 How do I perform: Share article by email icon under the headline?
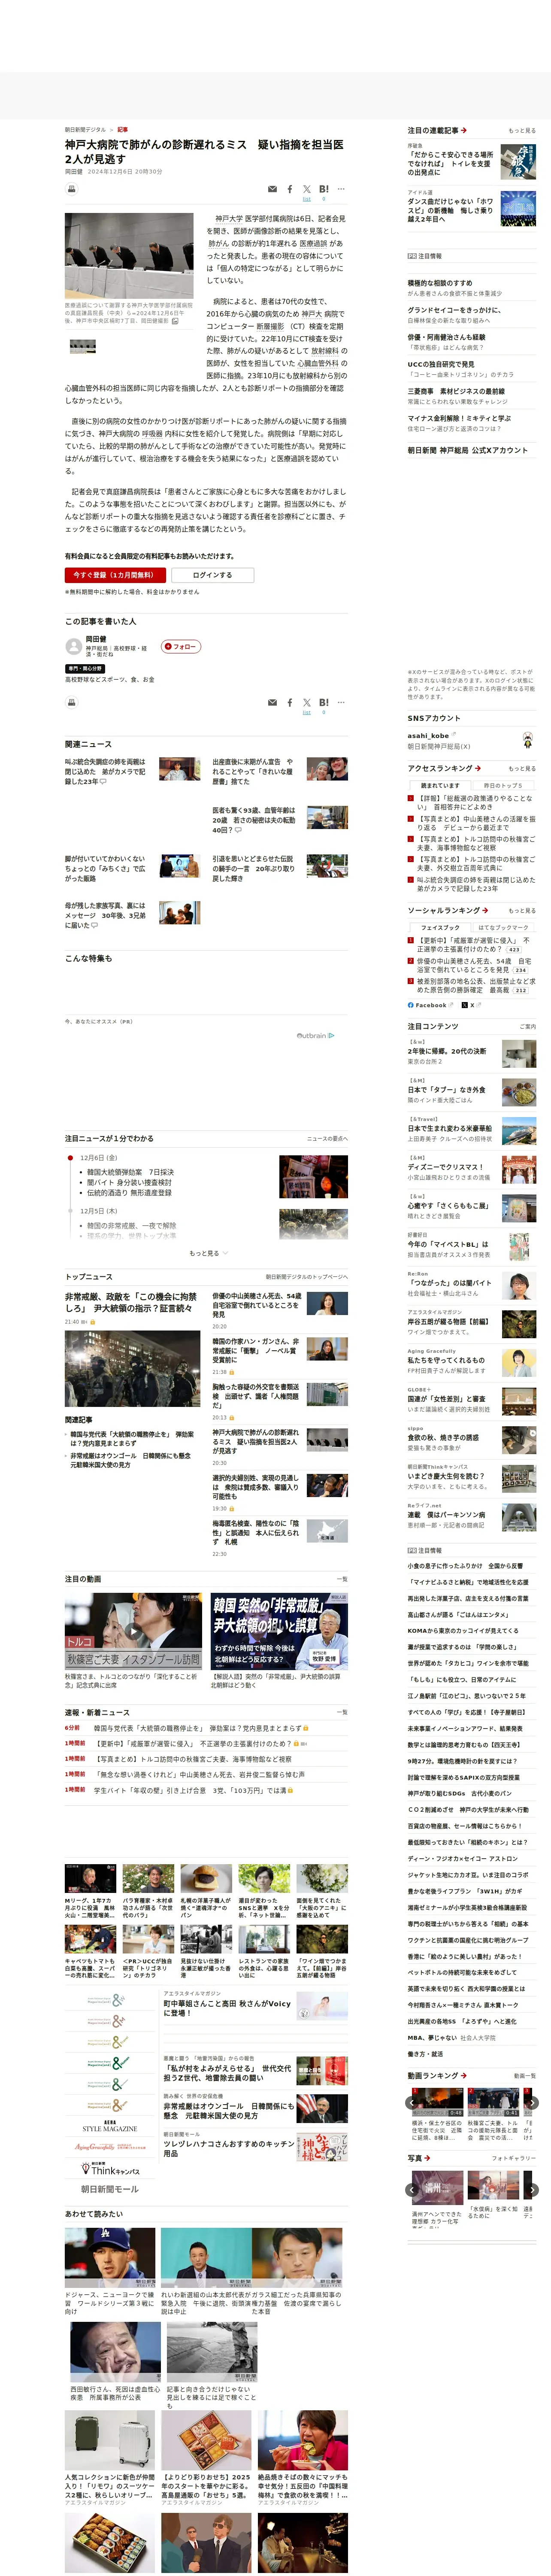tap(272, 189)
